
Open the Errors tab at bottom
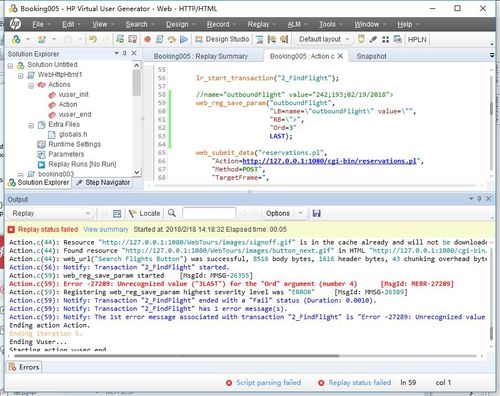(x=24, y=367)
